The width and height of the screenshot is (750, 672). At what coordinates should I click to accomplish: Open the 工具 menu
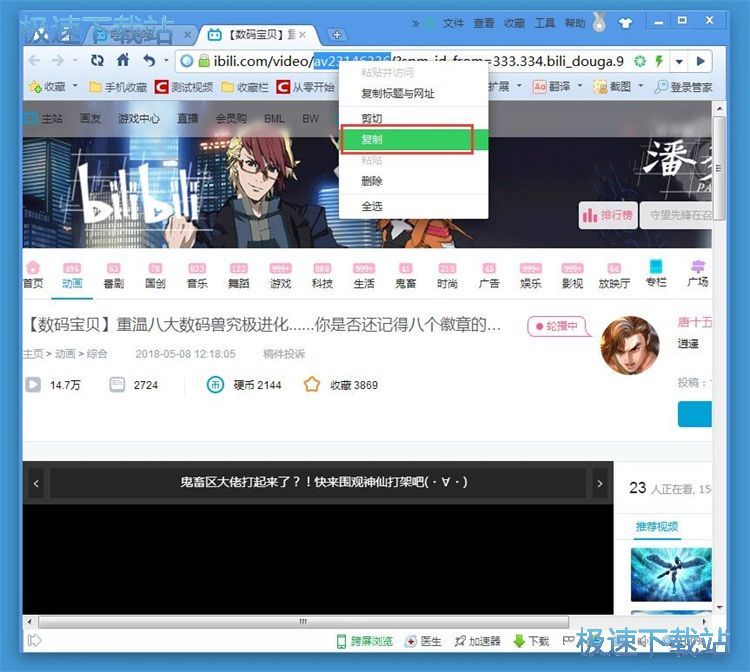(x=544, y=23)
